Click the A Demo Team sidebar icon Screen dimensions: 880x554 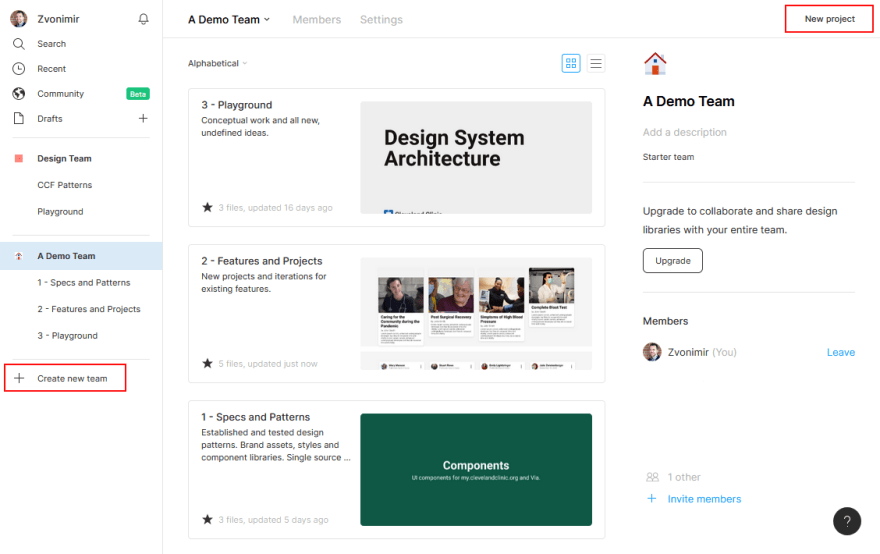19,256
